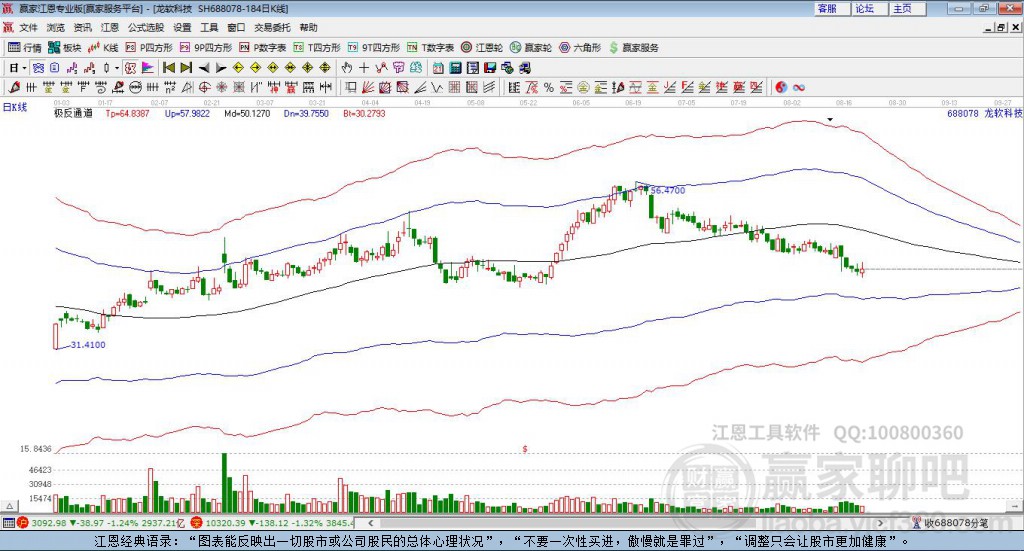Open the 六角形 hexagon tool

(x=580, y=48)
